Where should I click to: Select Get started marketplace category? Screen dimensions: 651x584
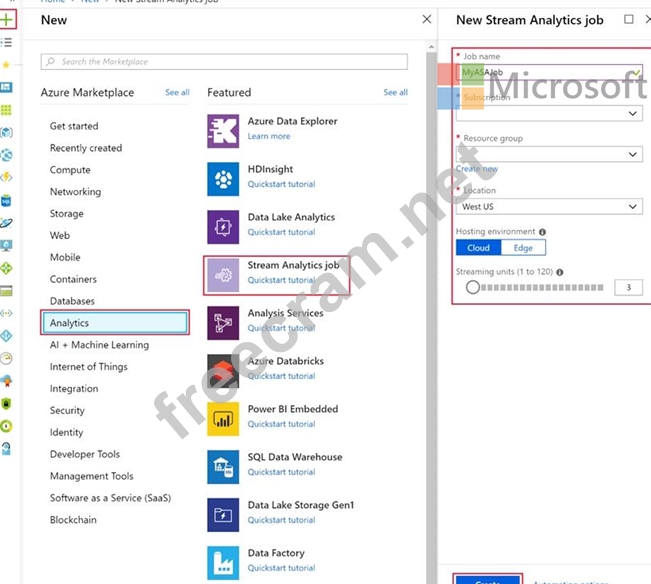(x=74, y=126)
